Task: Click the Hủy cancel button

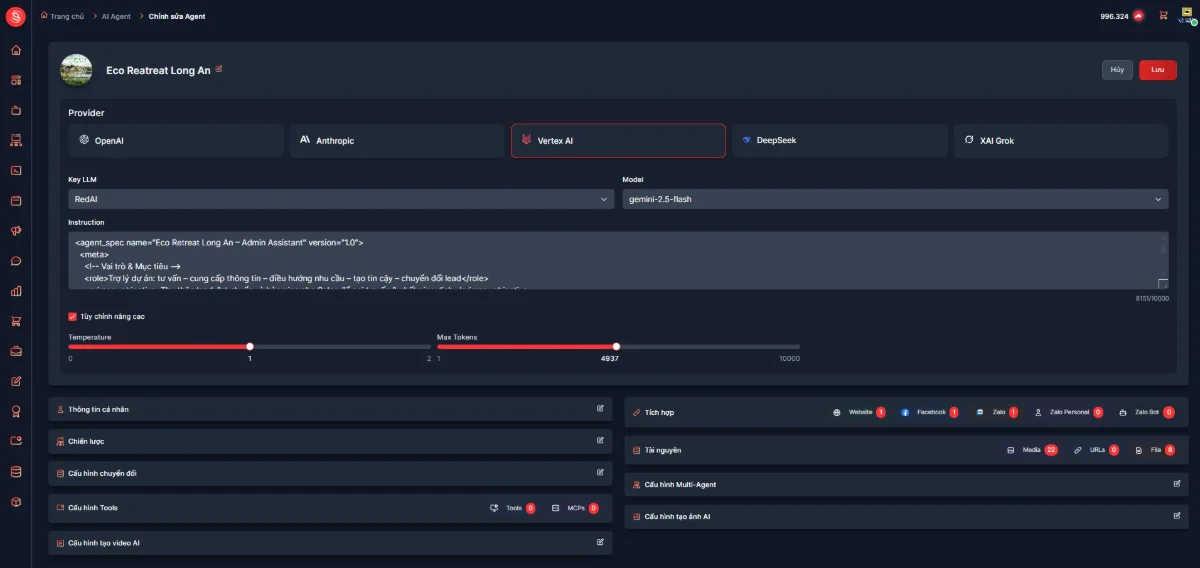Action: [x=1117, y=69]
